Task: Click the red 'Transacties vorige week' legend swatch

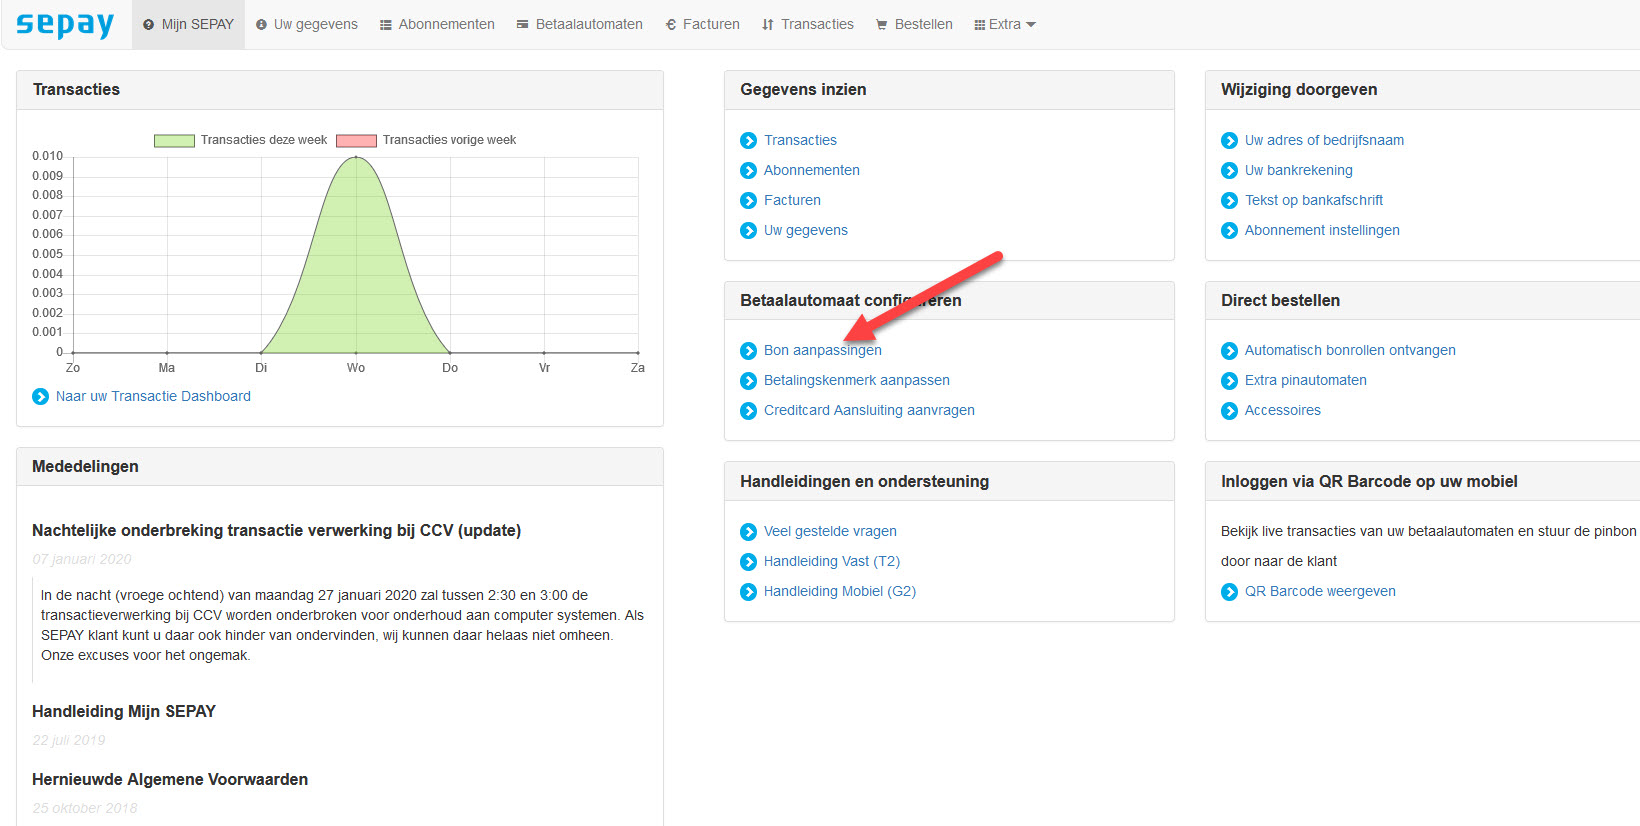Action: click(356, 140)
